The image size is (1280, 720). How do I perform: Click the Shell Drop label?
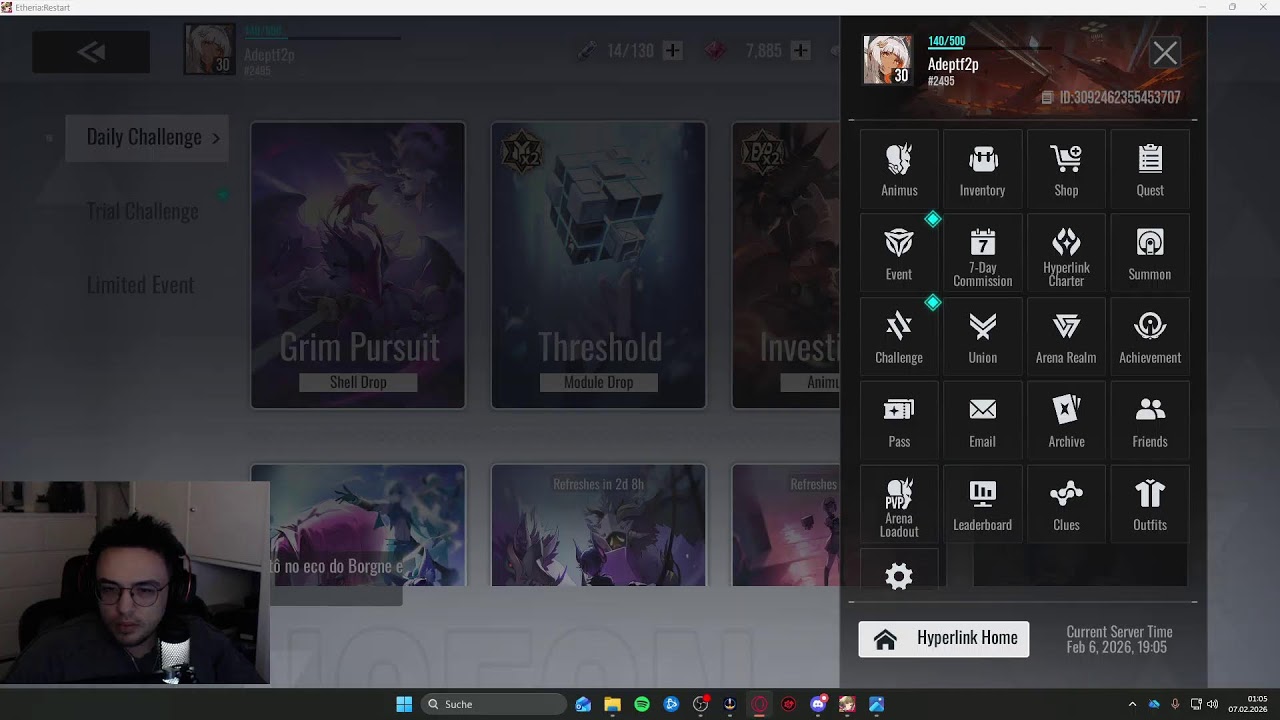pyautogui.click(x=358, y=382)
